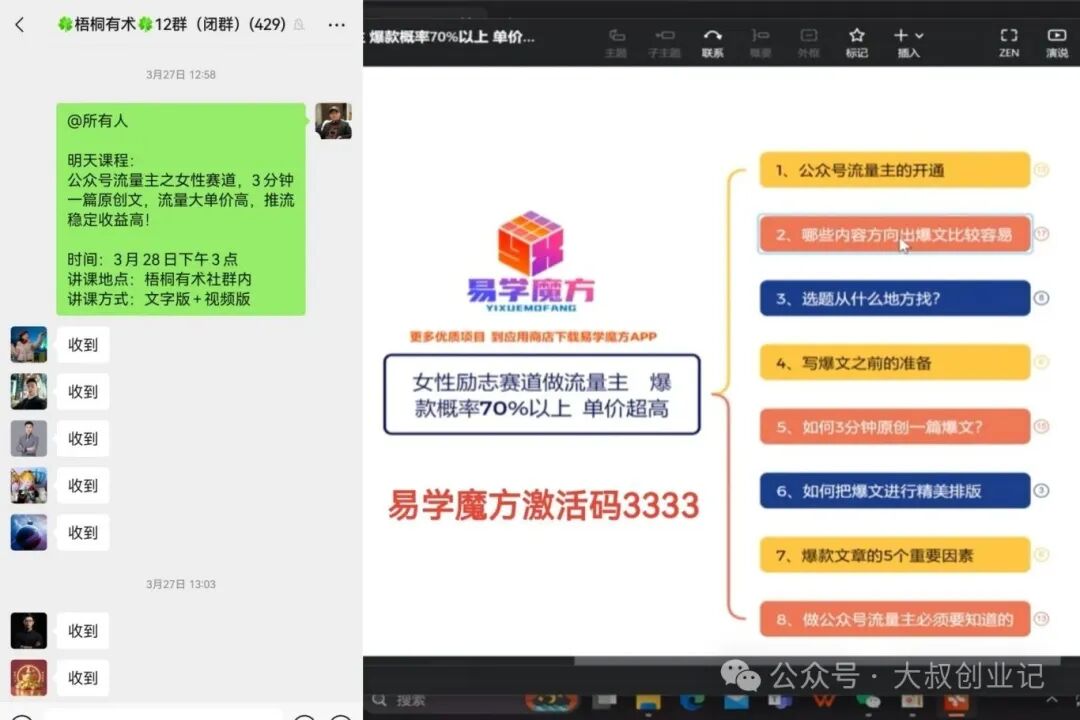Add a 外框 boundary from the toolbar
This screenshot has width=1080, height=720.
pyautogui.click(x=808, y=40)
